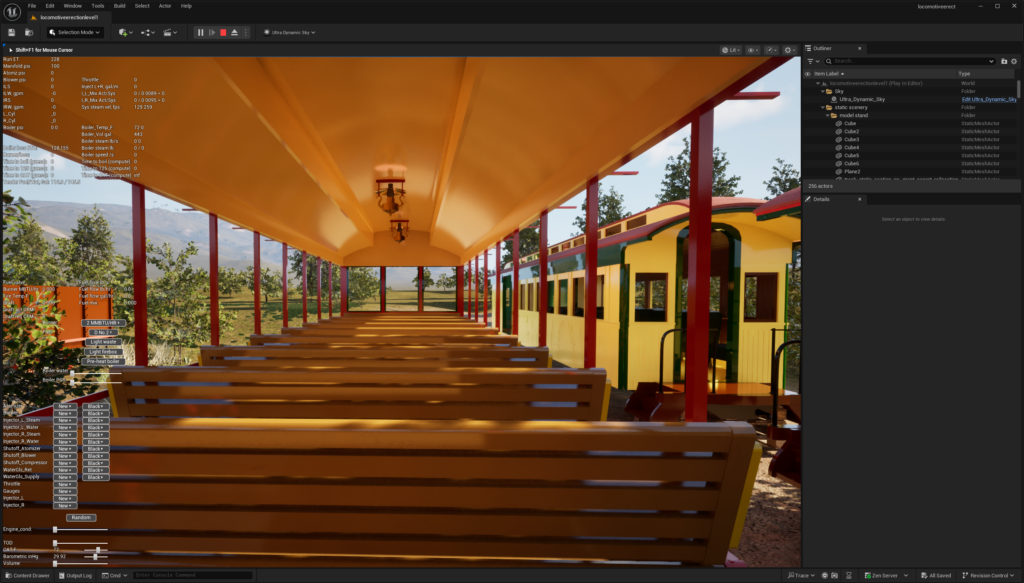
Task: Toggle visibility column header in Outliner
Action: pyautogui.click(x=808, y=73)
